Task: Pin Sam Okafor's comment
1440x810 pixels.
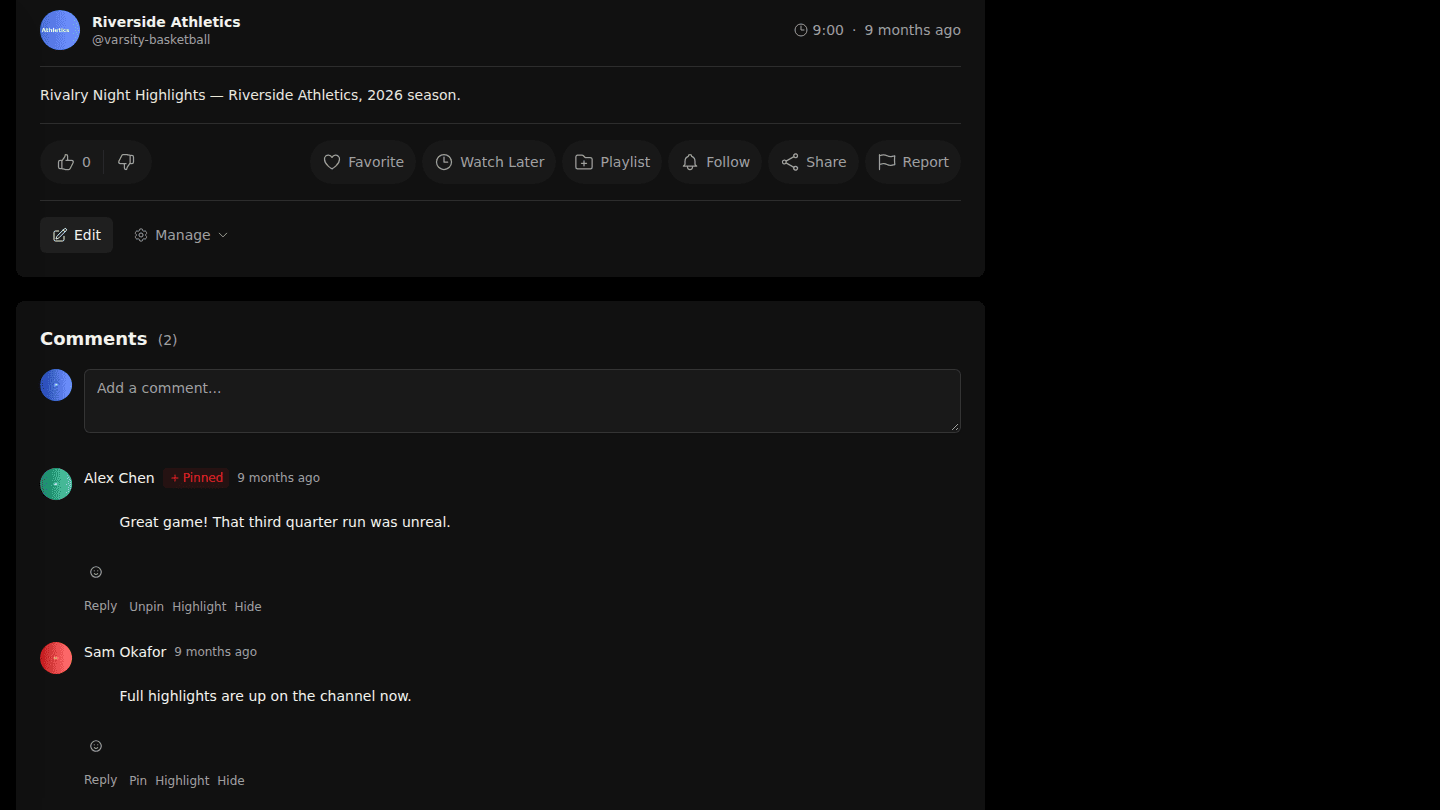Action: pos(138,781)
